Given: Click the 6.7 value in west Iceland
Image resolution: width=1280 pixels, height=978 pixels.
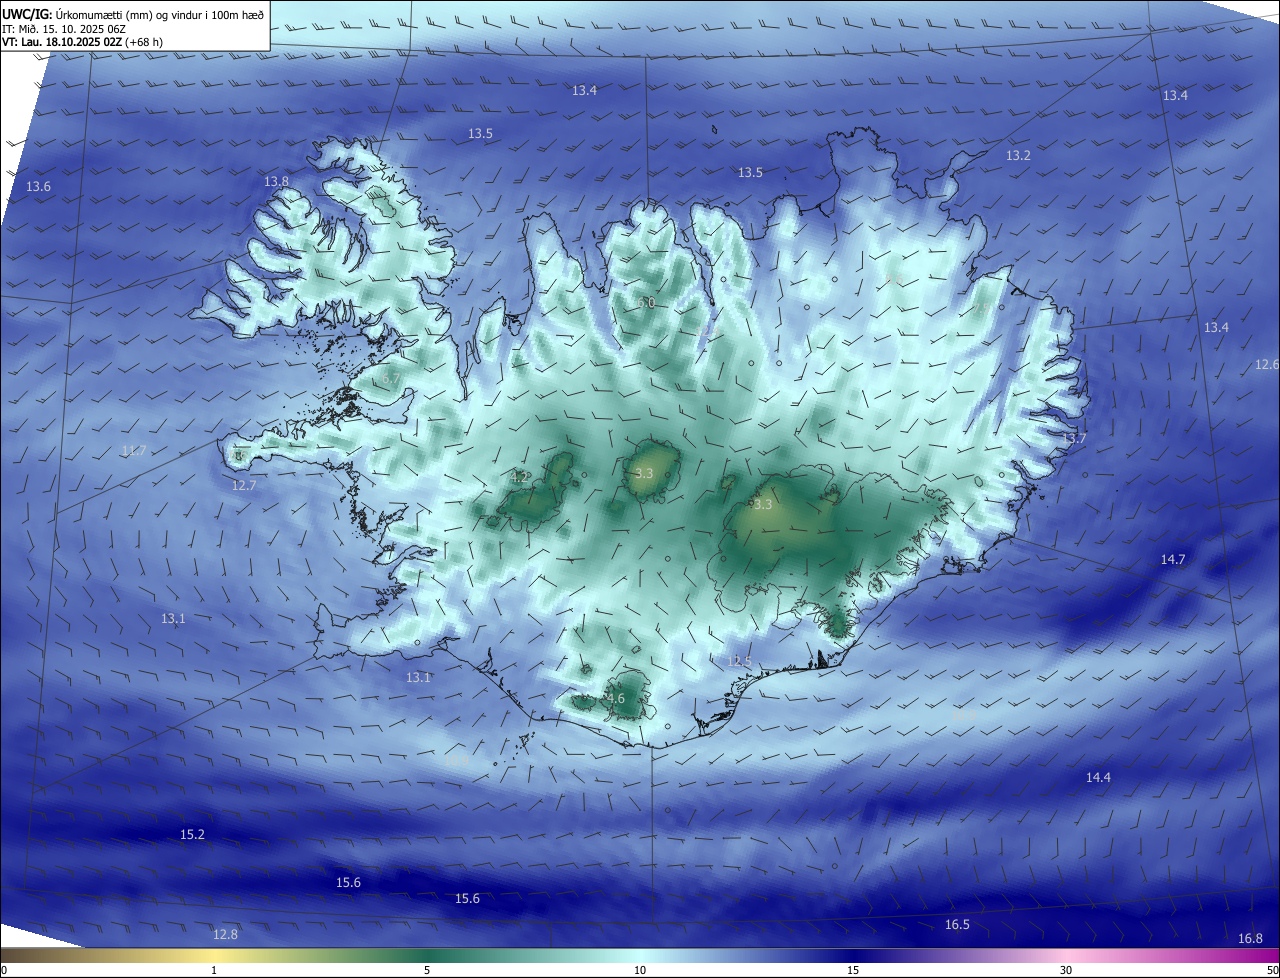Looking at the screenshot, I should [x=391, y=379].
